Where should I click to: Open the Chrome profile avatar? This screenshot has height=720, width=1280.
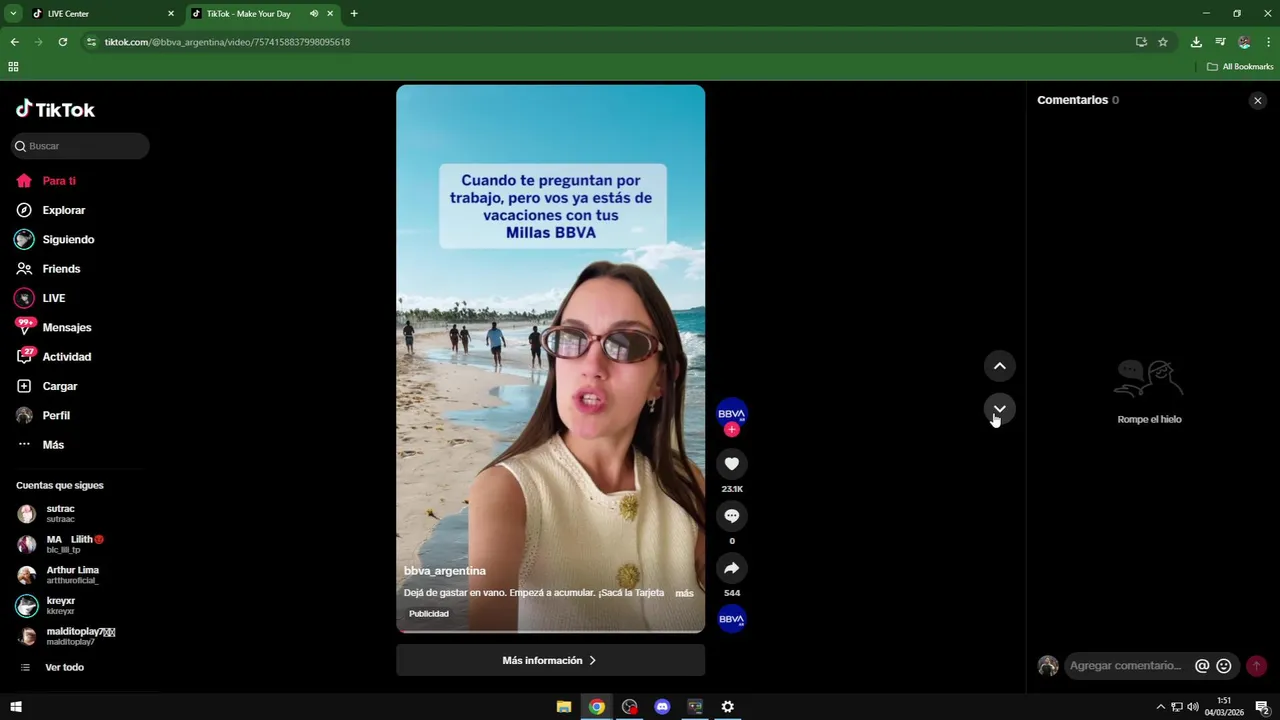click(1244, 42)
